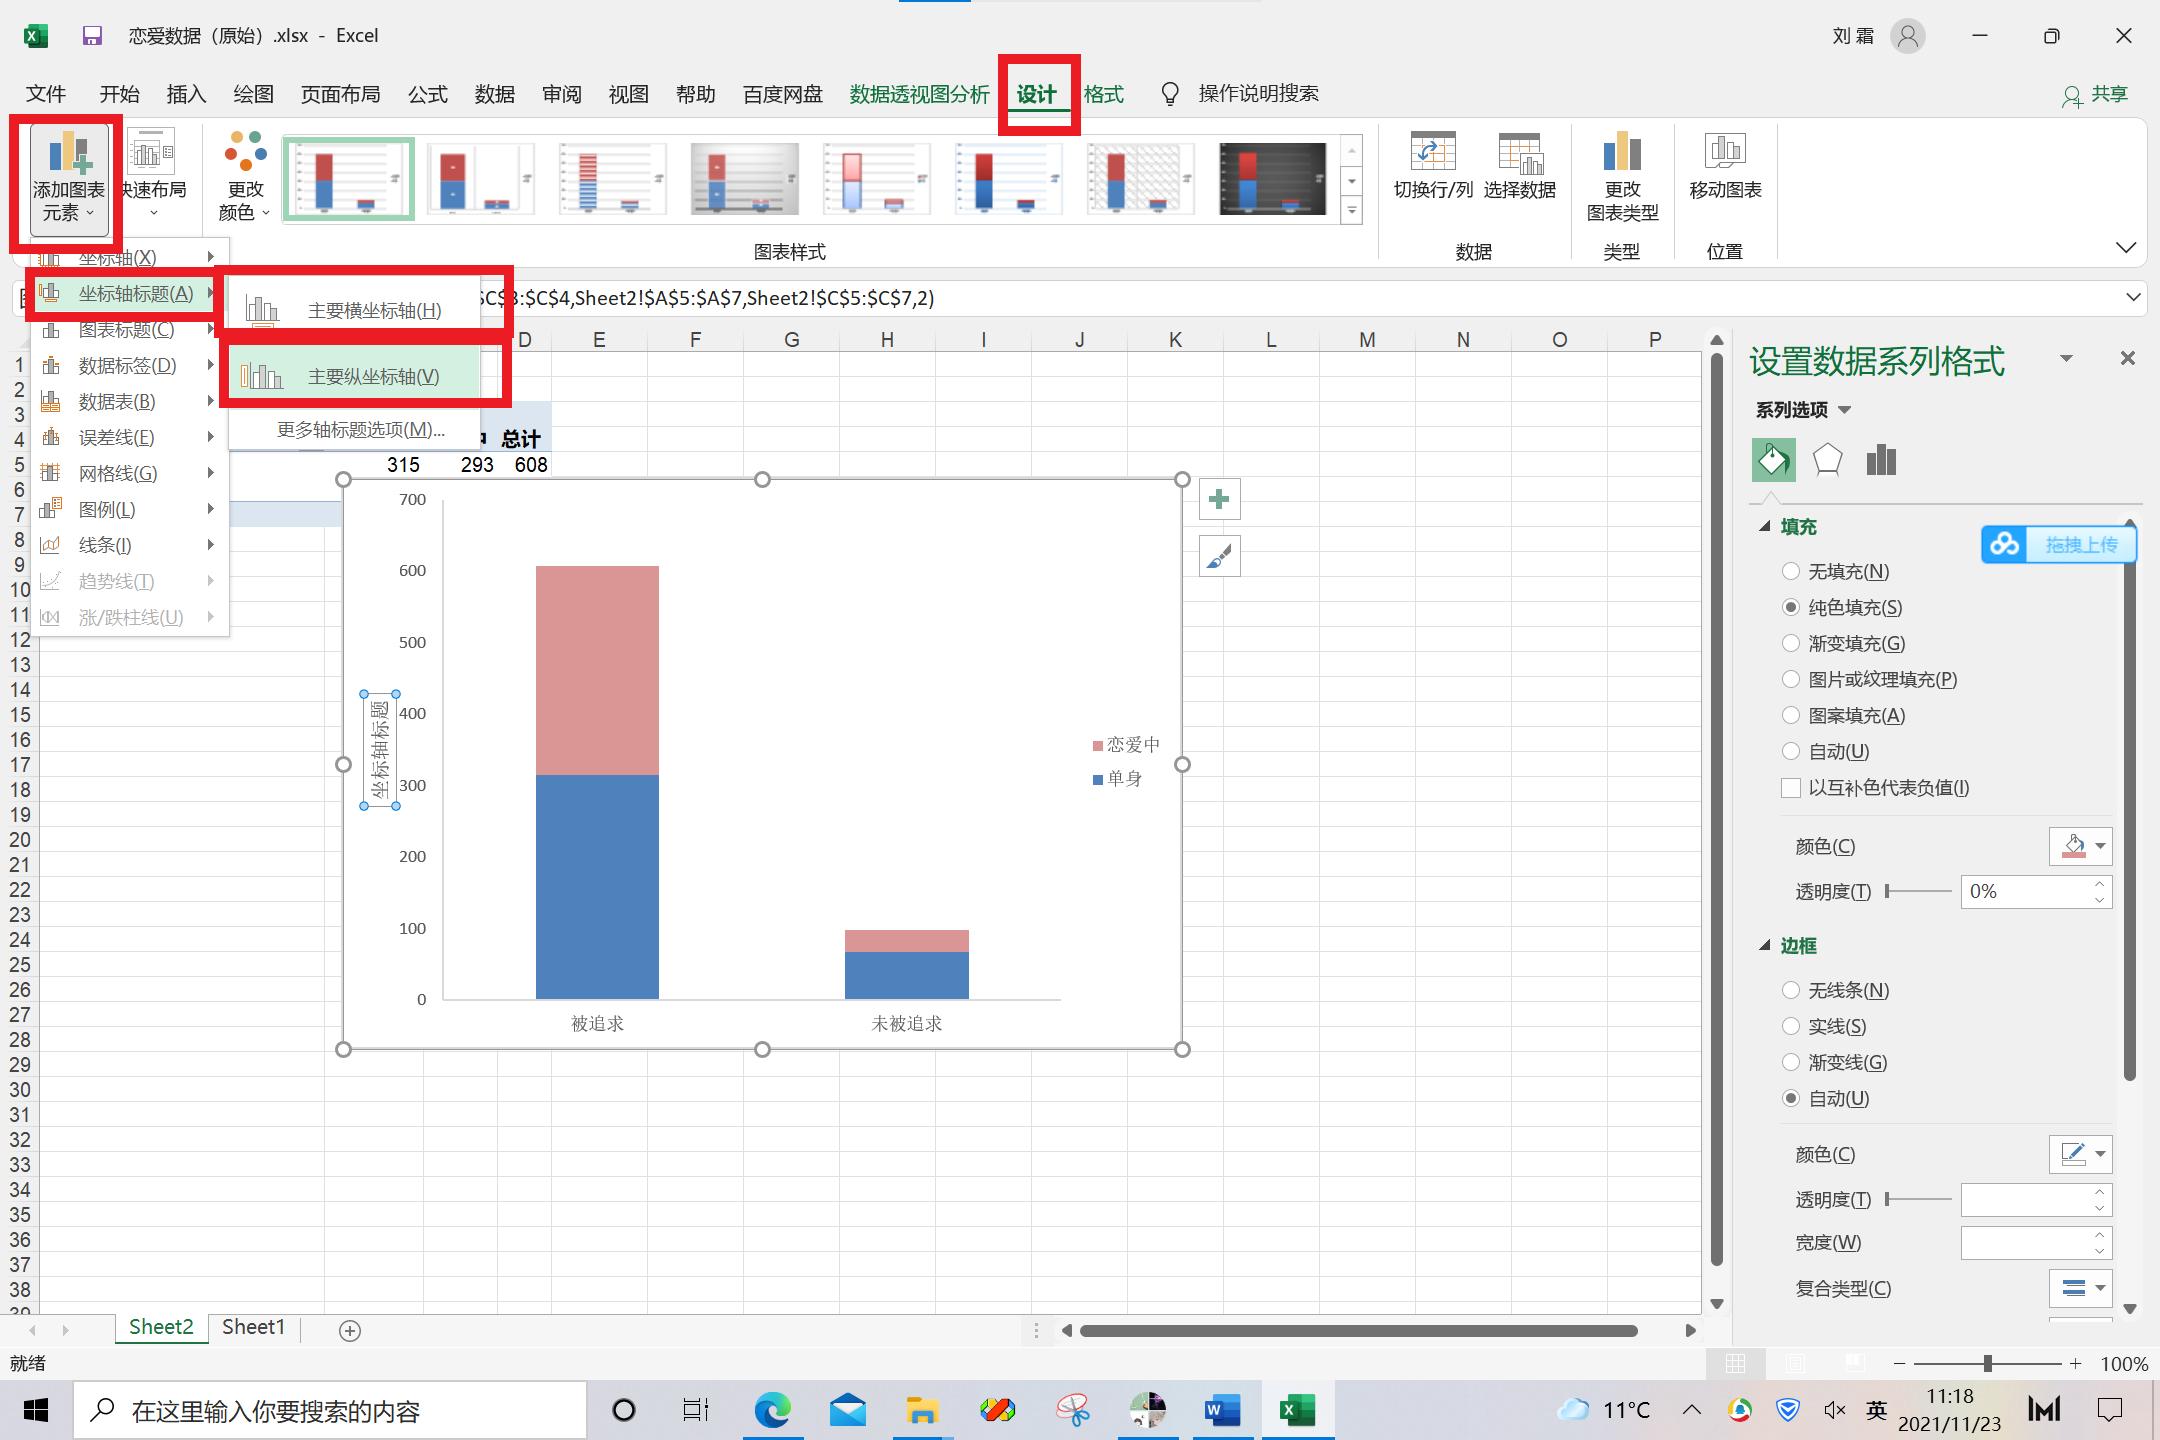Open Word from the taskbar

pyautogui.click(x=1222, y=1410)
